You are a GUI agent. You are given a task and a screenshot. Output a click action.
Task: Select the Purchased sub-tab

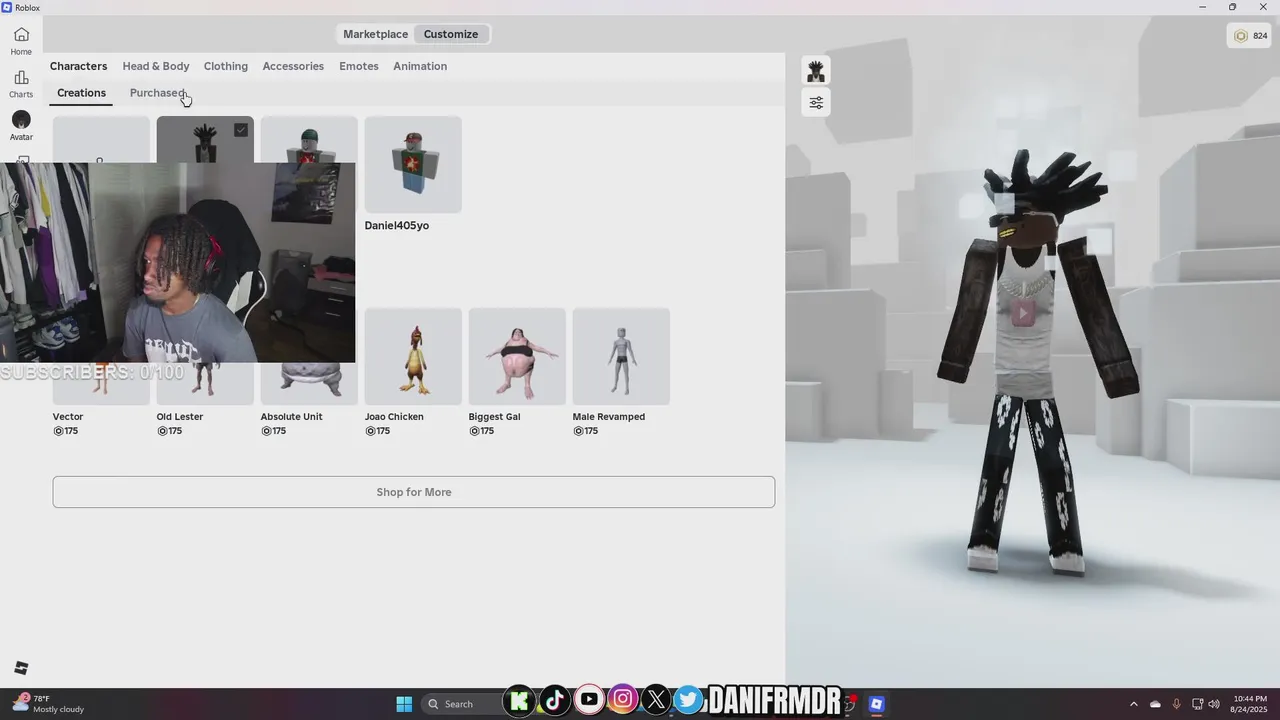(x=158, y=93)
